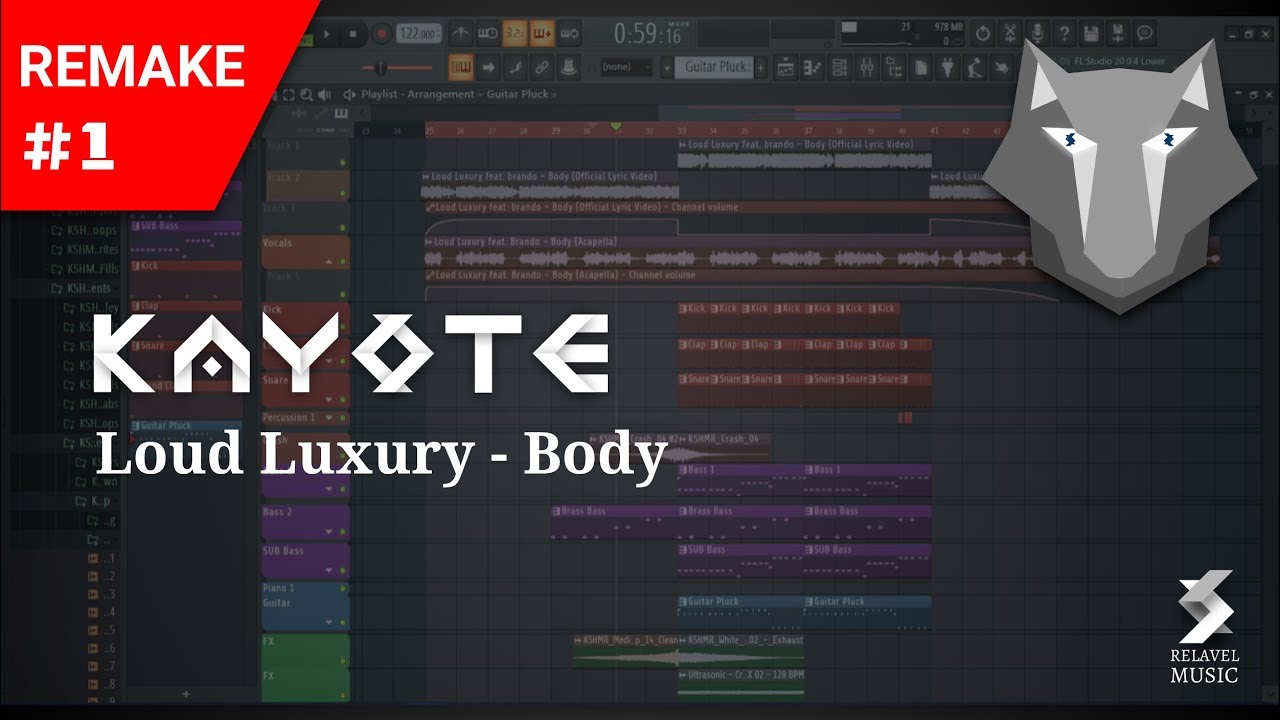Click the master pitch slider knob
1280x720 pixels.
click(x=380, y=67)
